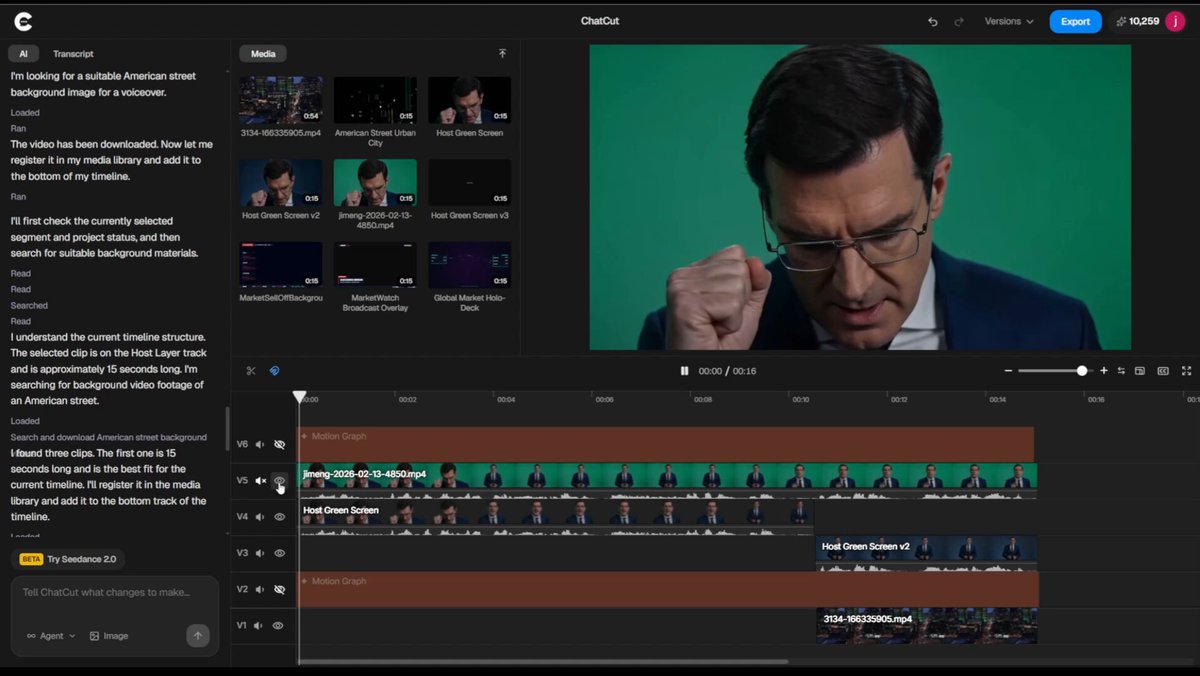Mute the V4 track audio
1200x676 pixels.
(260, 517)
